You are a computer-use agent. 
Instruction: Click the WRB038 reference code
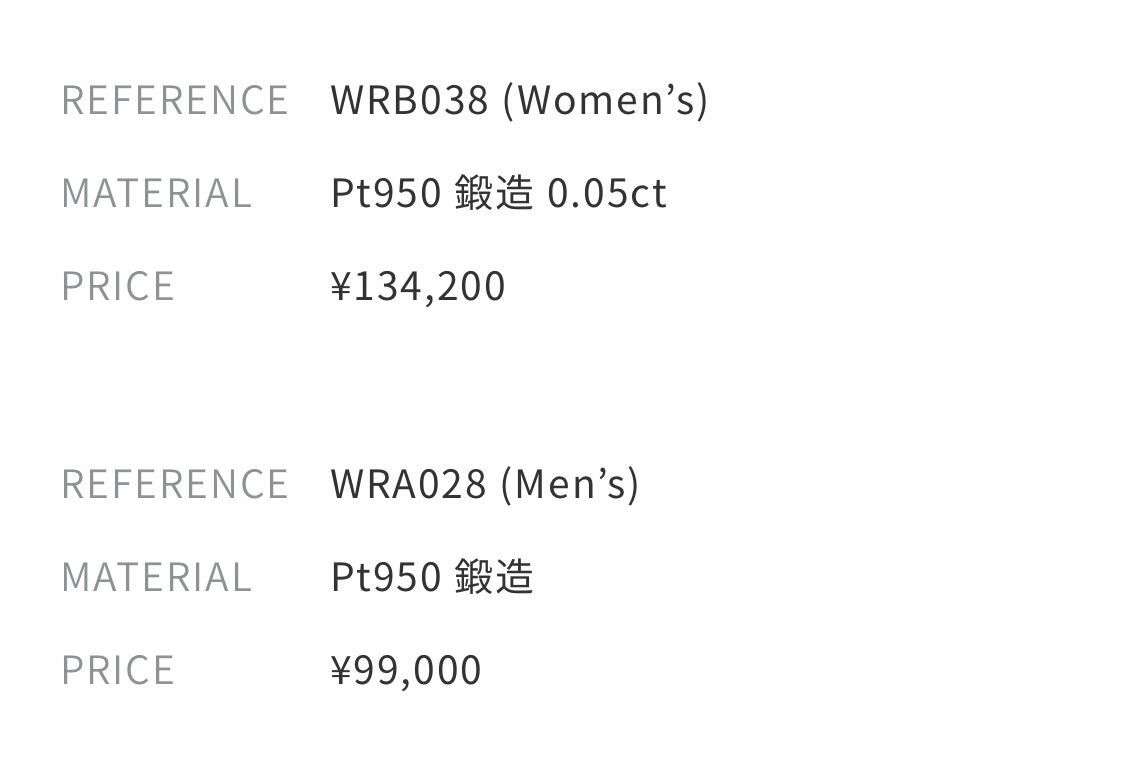pyautogui.click(x=410, y=100)
